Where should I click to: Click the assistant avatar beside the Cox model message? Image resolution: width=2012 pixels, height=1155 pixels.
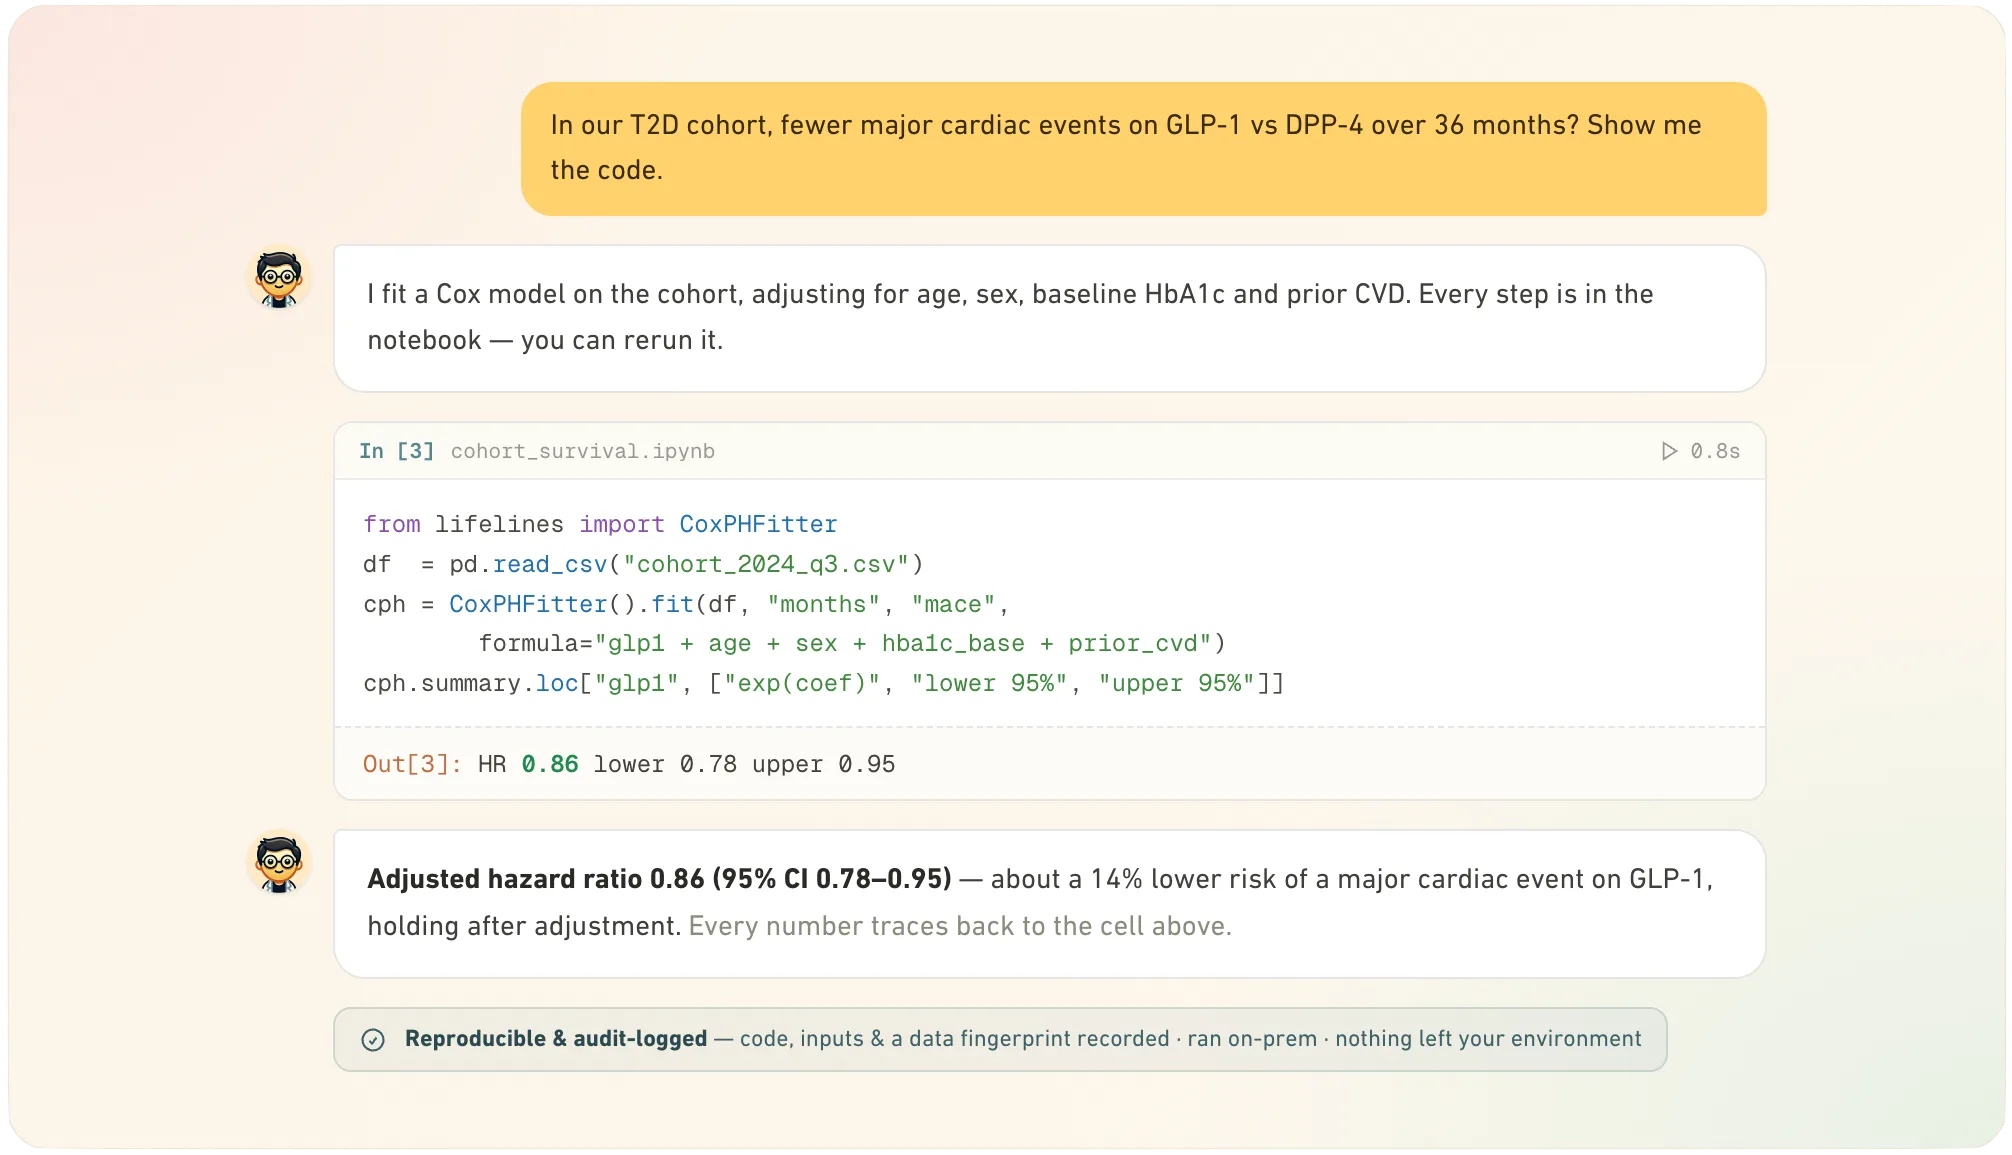pyautogui.click(x=279, y=278)
